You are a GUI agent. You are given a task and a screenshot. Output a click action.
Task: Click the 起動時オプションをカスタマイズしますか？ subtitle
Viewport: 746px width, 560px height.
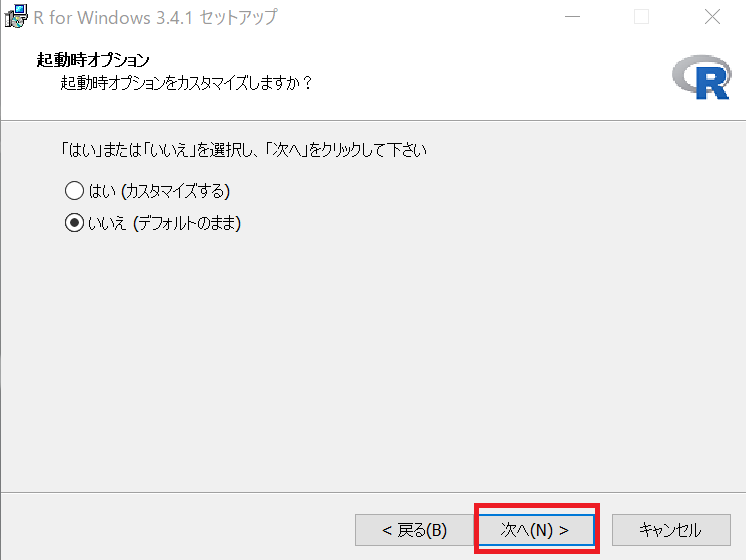click(186, 83)
